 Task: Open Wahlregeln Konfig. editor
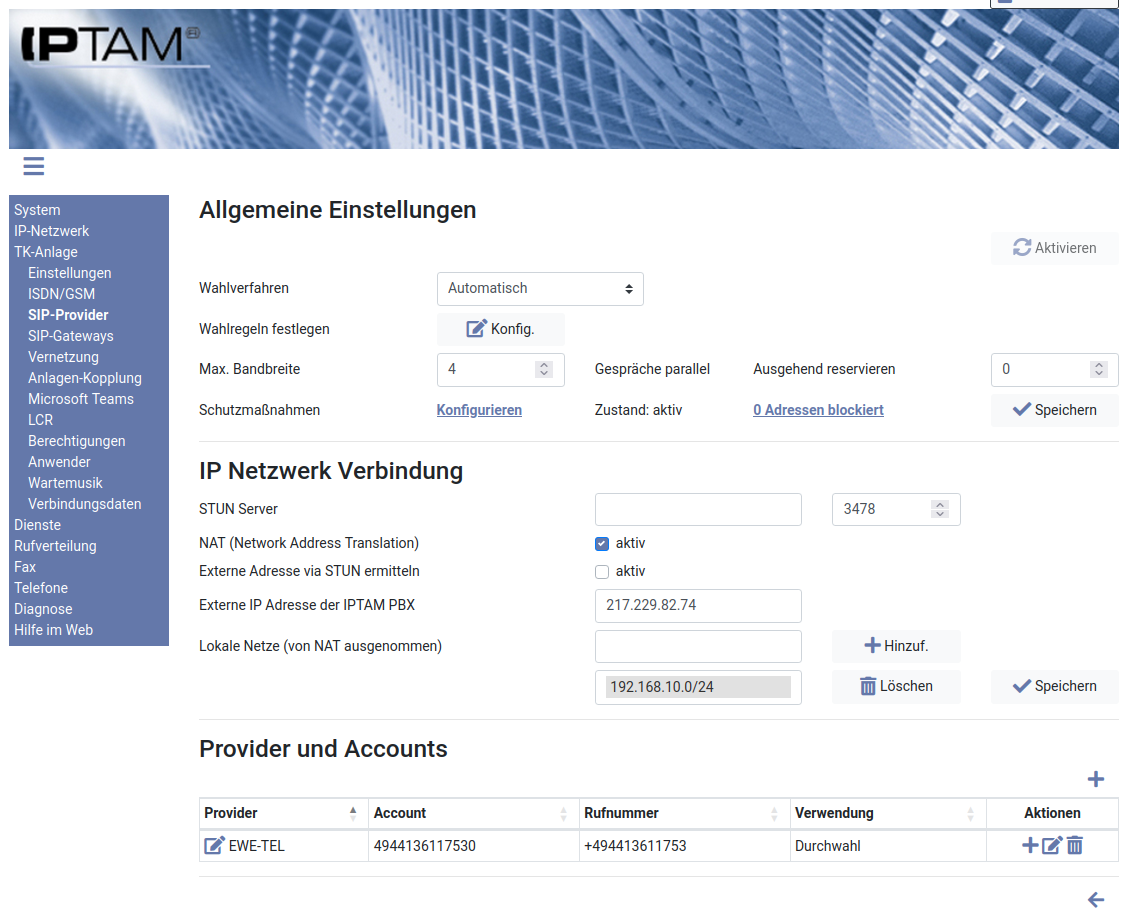501,329
